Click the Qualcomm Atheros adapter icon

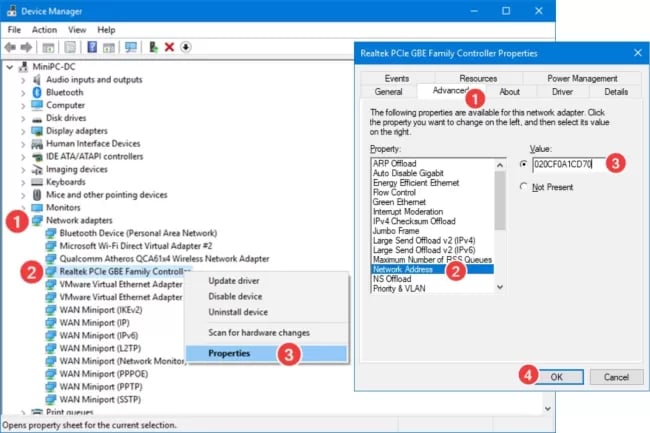(51, 259)
